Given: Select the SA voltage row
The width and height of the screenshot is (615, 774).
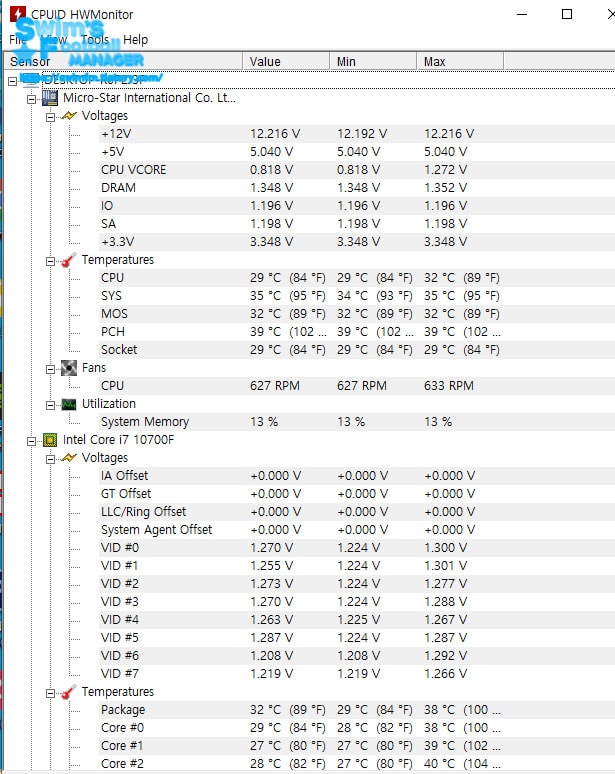Looking at the screenshot, I should click(x=356, y=224).
